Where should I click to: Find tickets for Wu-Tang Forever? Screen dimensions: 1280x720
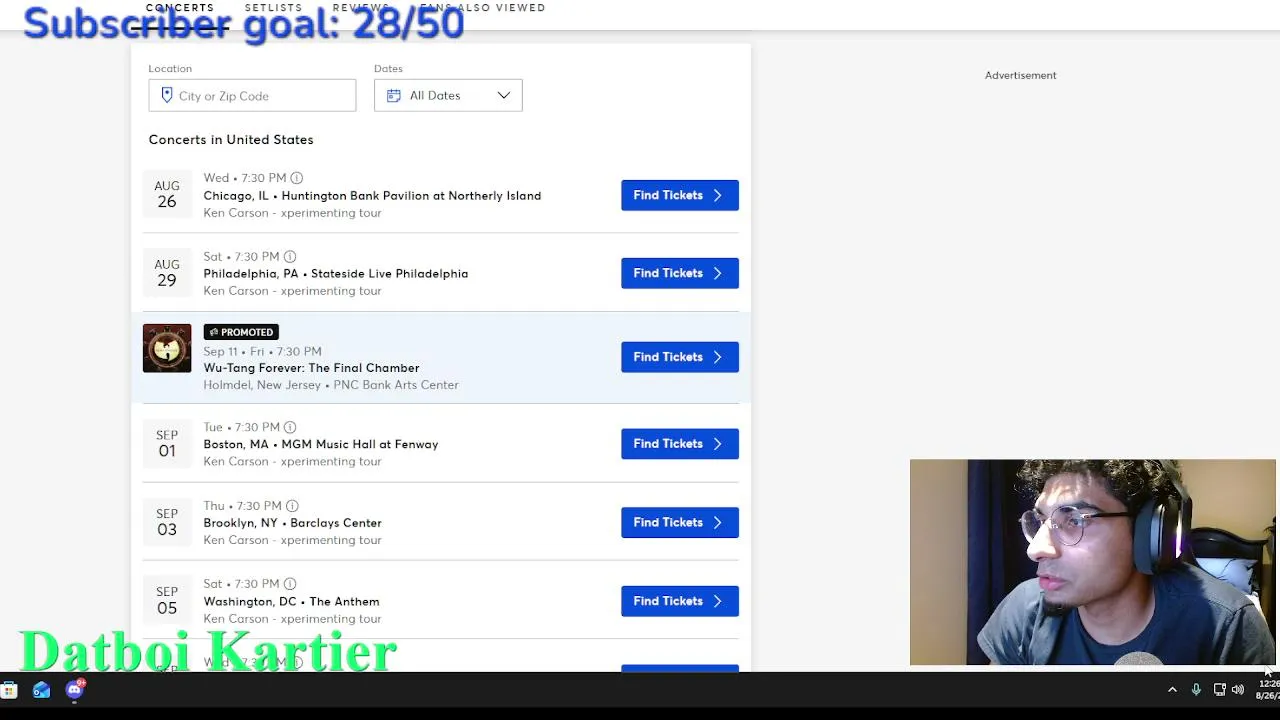(x=680, y=357)
